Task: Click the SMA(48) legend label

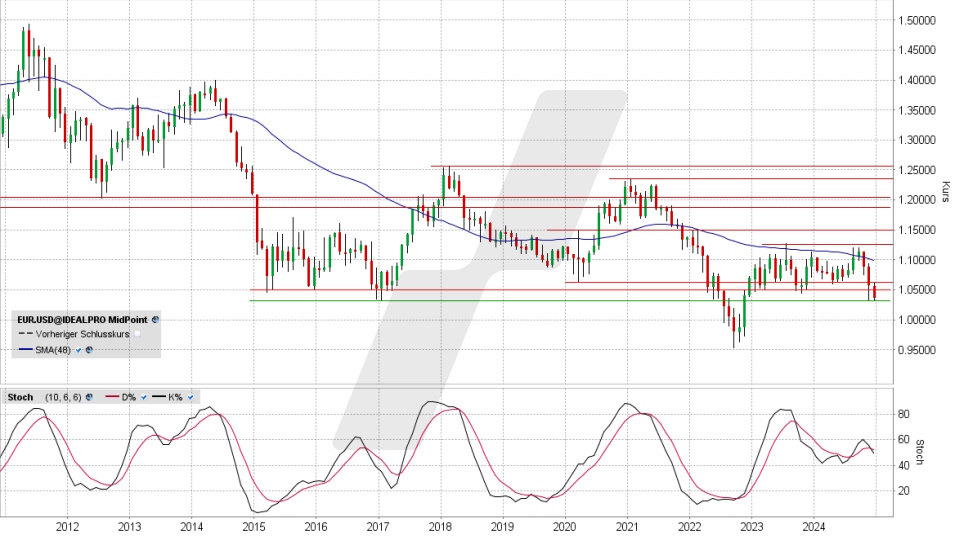Action: pos(53,350)
